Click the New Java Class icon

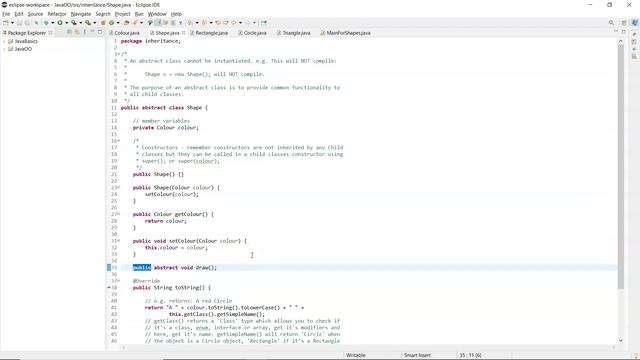(111, 23)
